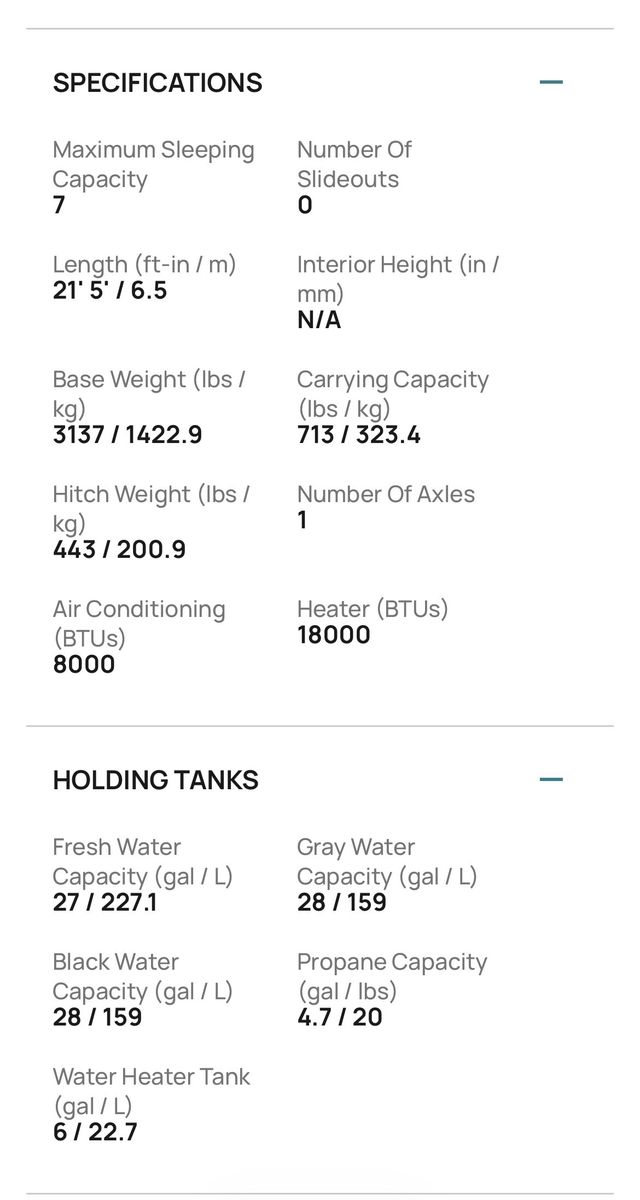
Task: Click the Heater BTUs value 18000
Action: point(334,635)
